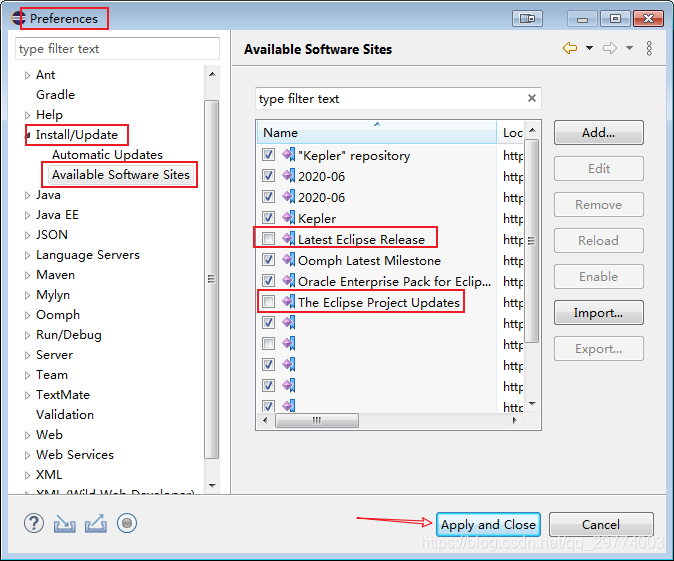This screenshot has height=561, width=674.
Task: Uncheck the Kepler site checkbox
Action: coord(269,218)
